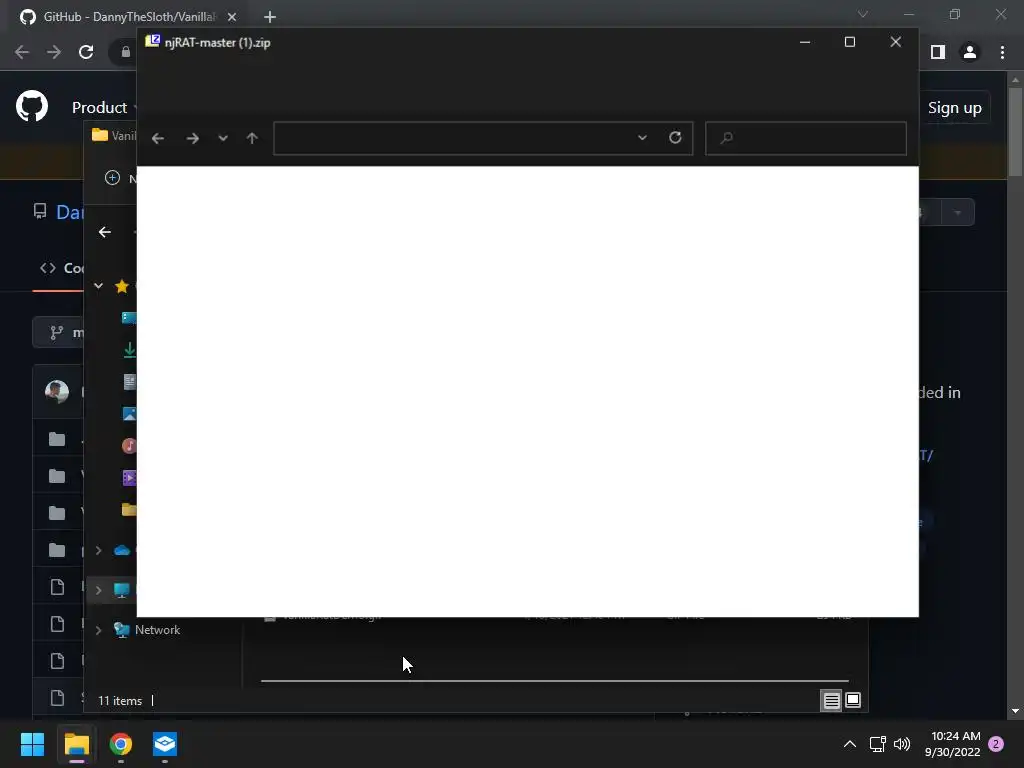1024x768 pixels.
Task: Open clock and date panel
Action: (x=953, y=744)
